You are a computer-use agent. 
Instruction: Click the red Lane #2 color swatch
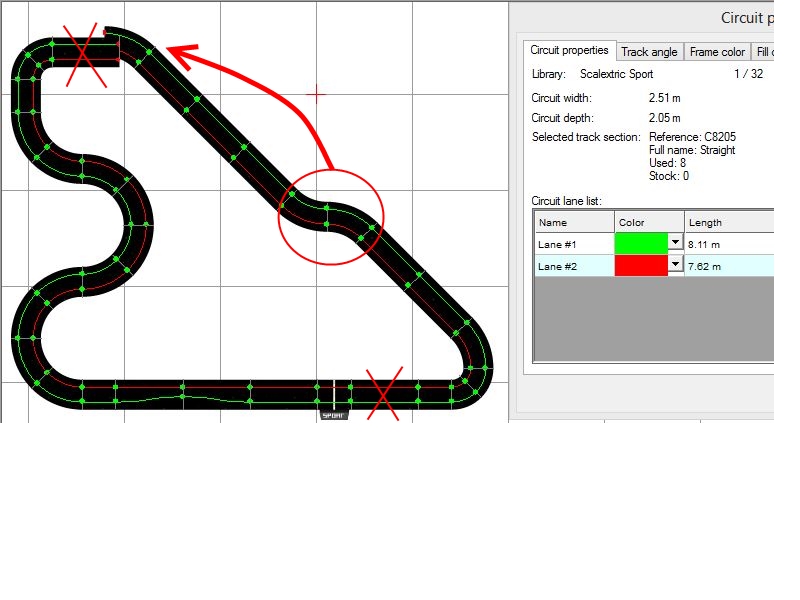(x=640, y=266)
